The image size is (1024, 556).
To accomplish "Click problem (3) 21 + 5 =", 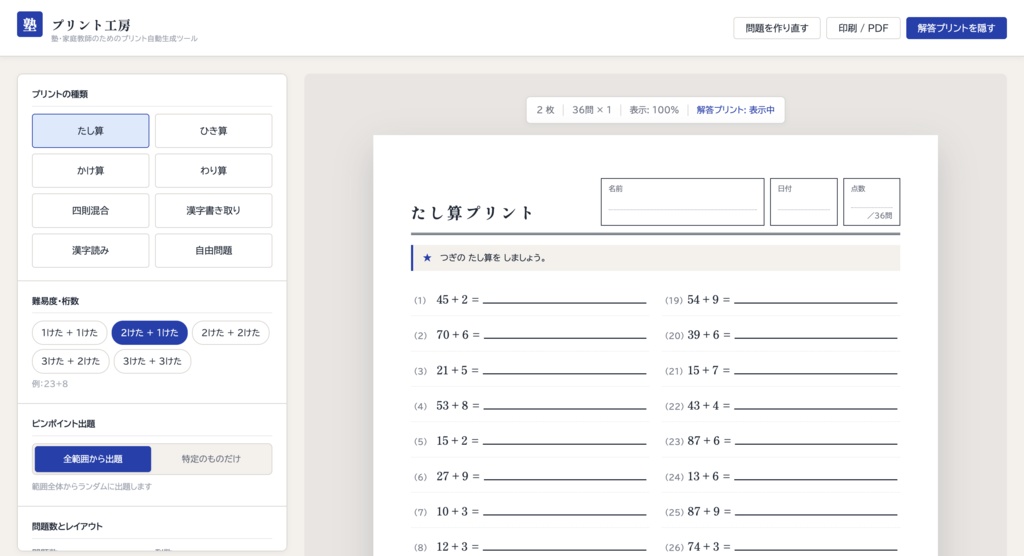I will [x=530, y=370].
